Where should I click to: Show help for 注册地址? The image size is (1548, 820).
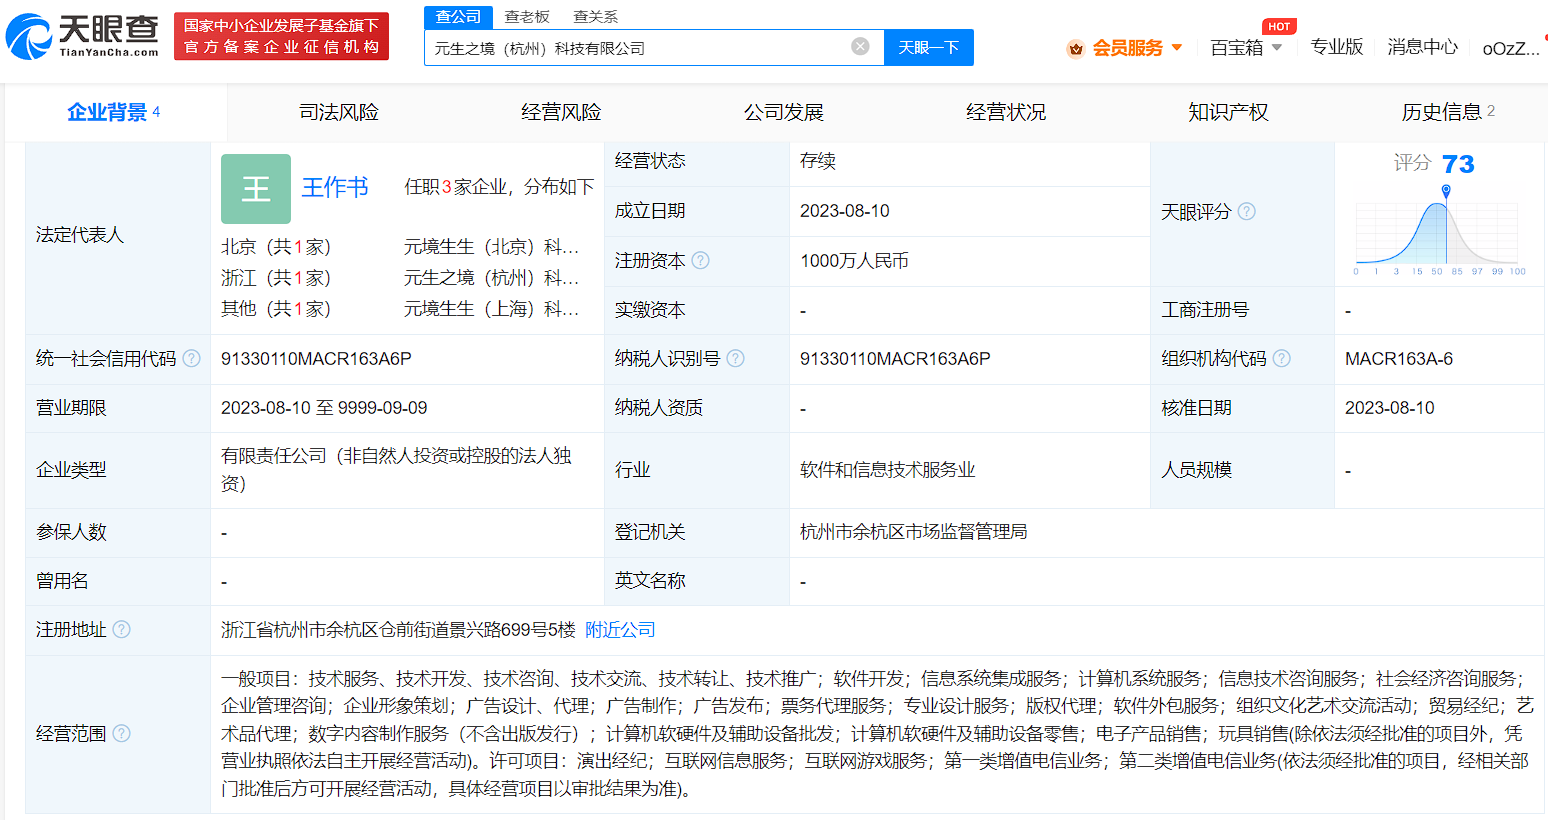pos(121,629)
